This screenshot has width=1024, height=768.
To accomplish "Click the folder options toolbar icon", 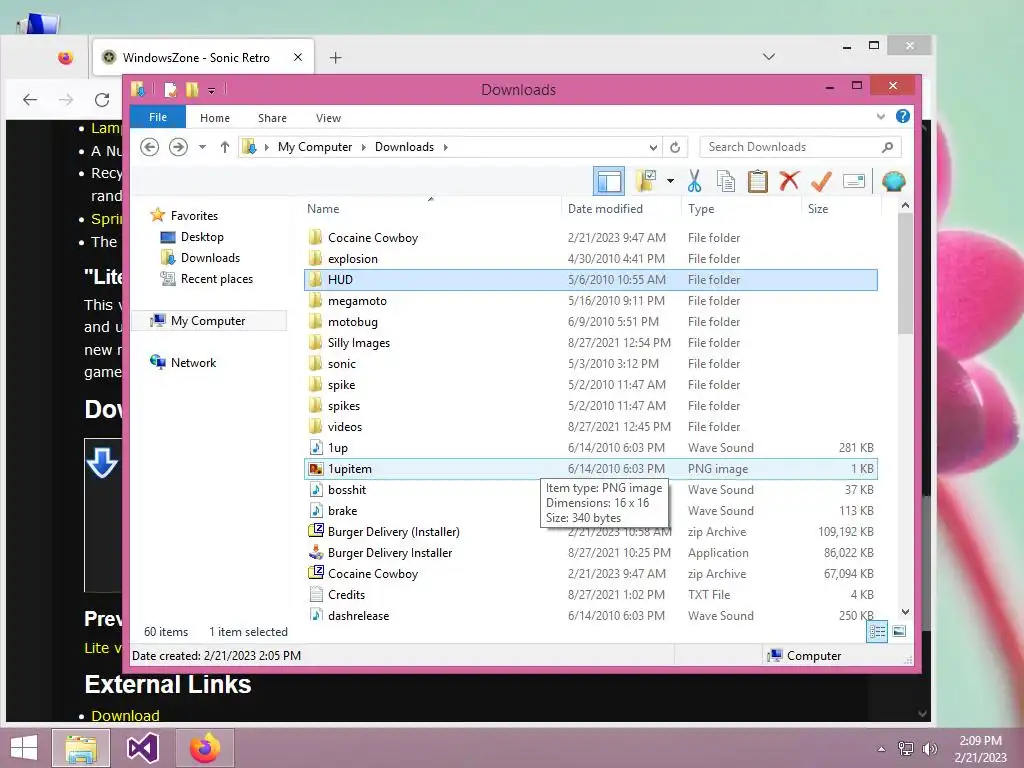I will tap(646, 181).
